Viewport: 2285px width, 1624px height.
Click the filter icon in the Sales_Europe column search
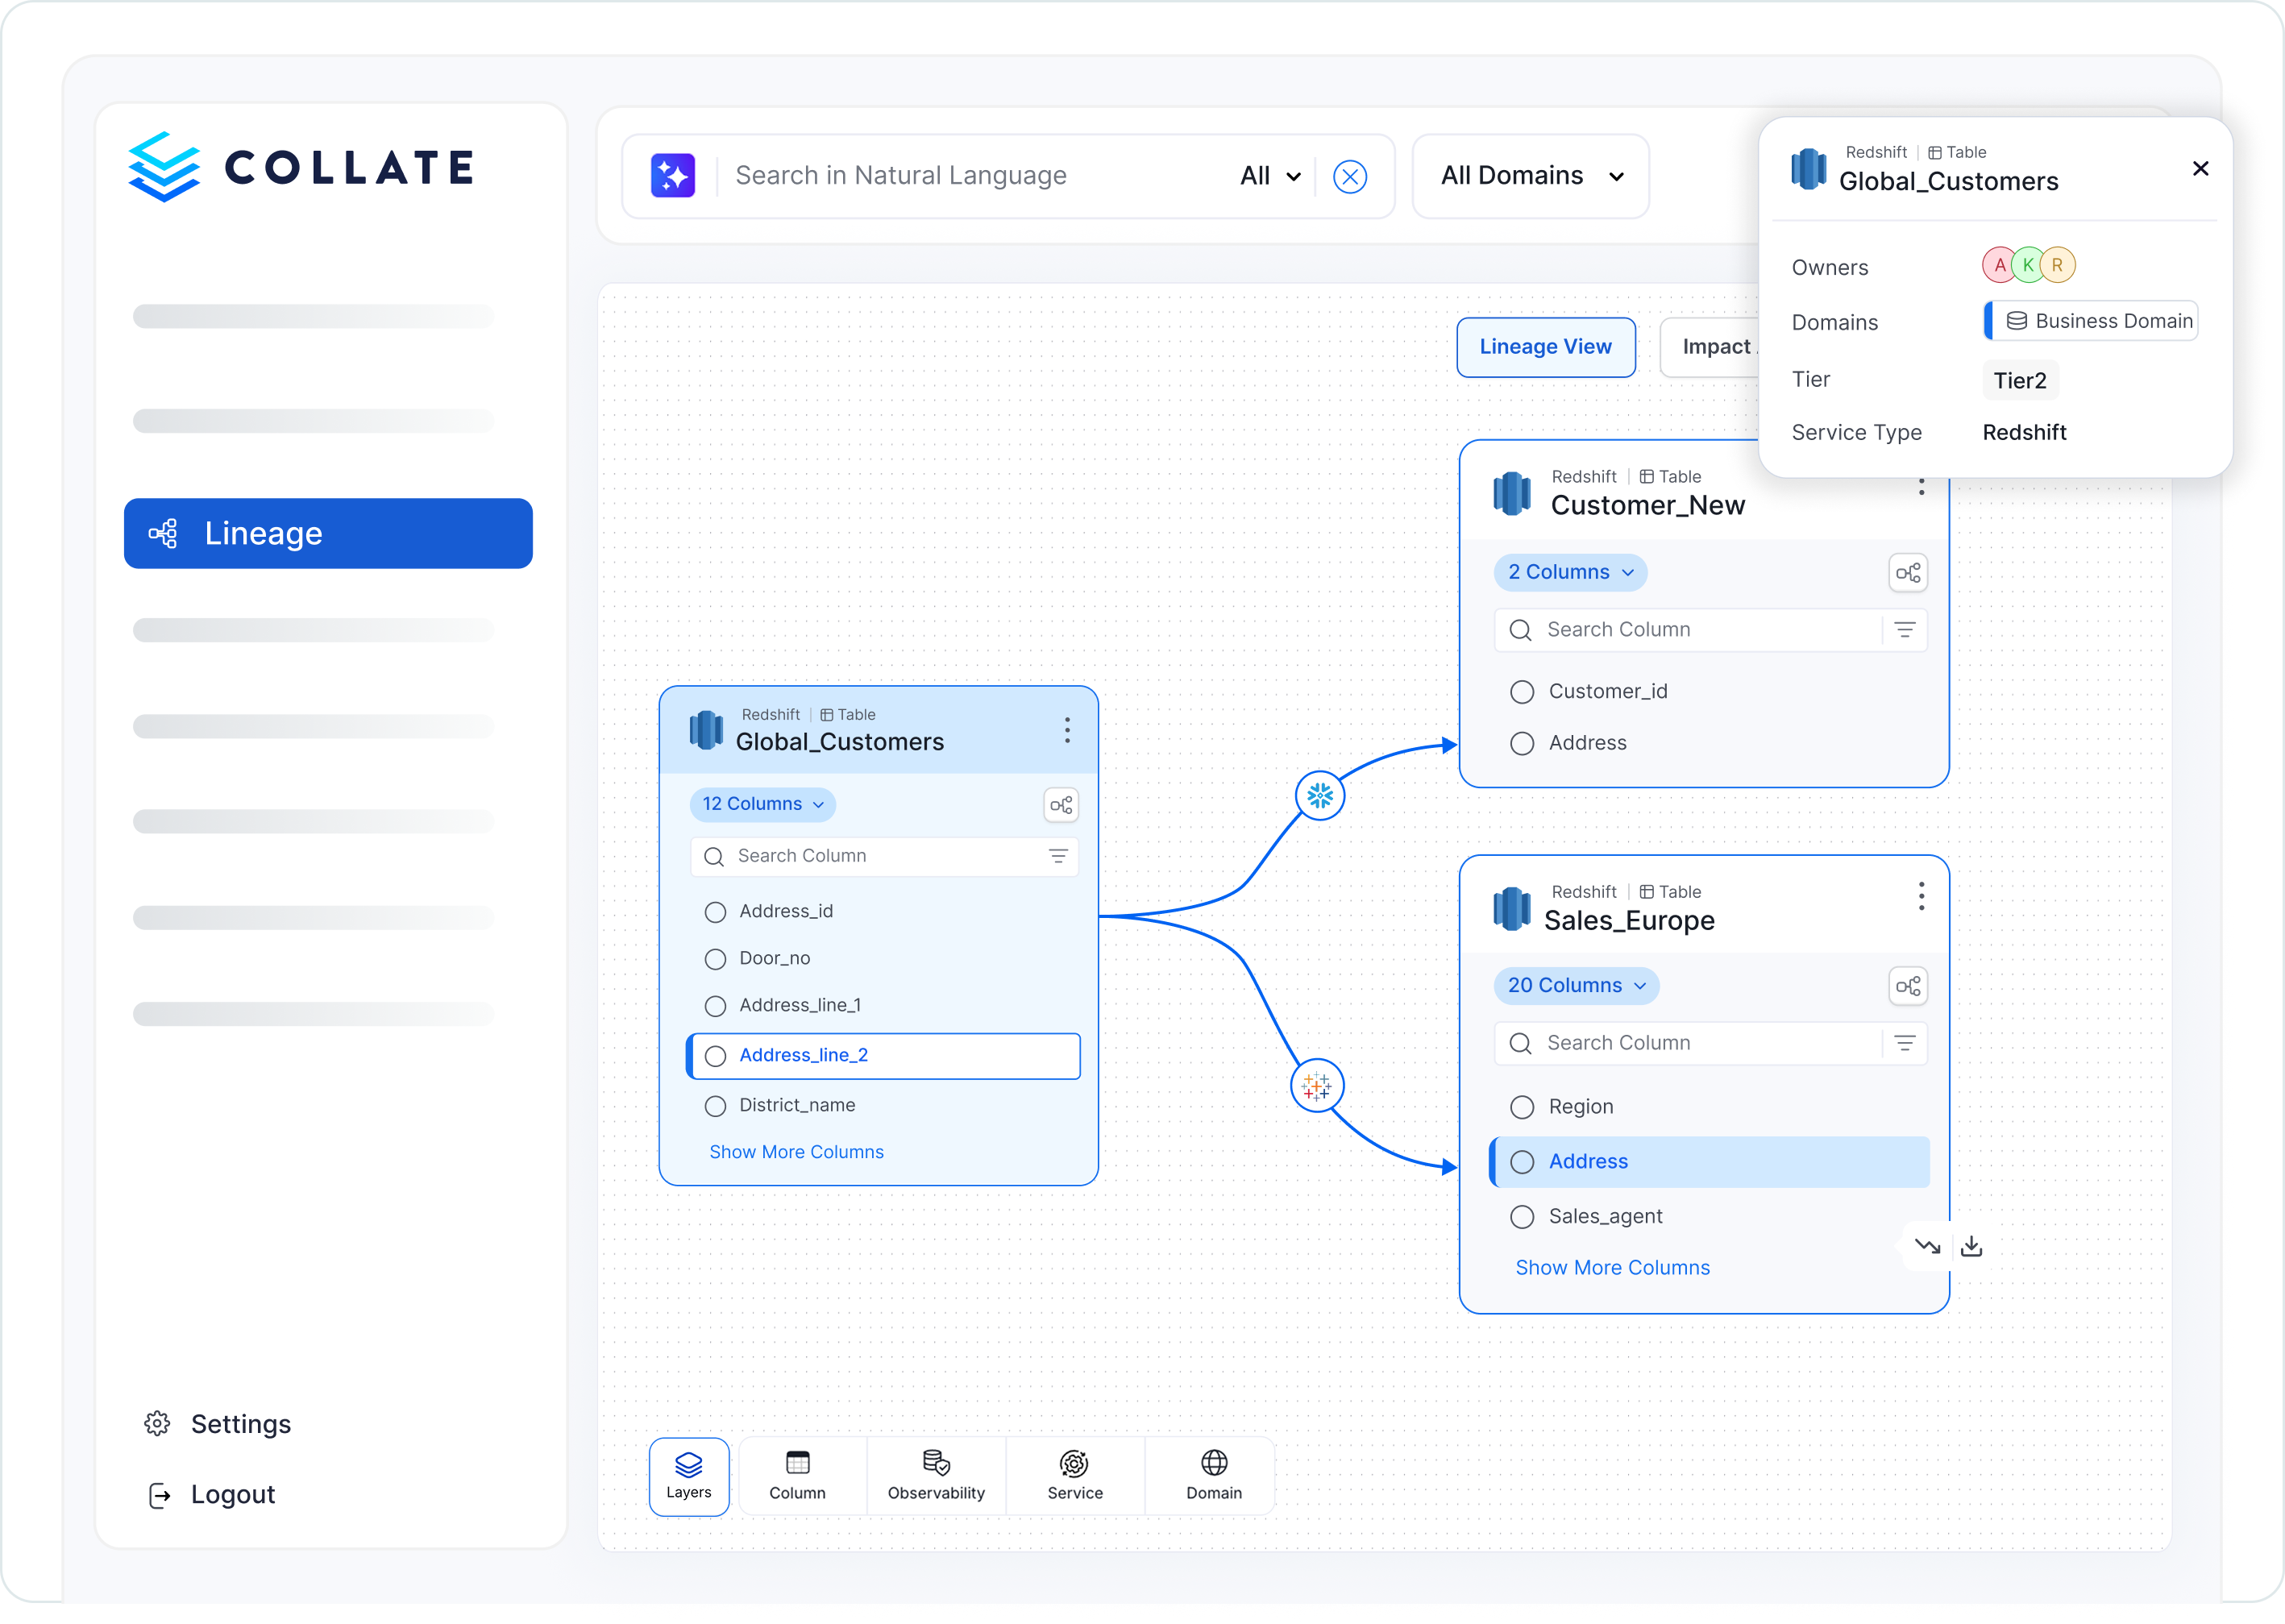pos(1904,1043)
